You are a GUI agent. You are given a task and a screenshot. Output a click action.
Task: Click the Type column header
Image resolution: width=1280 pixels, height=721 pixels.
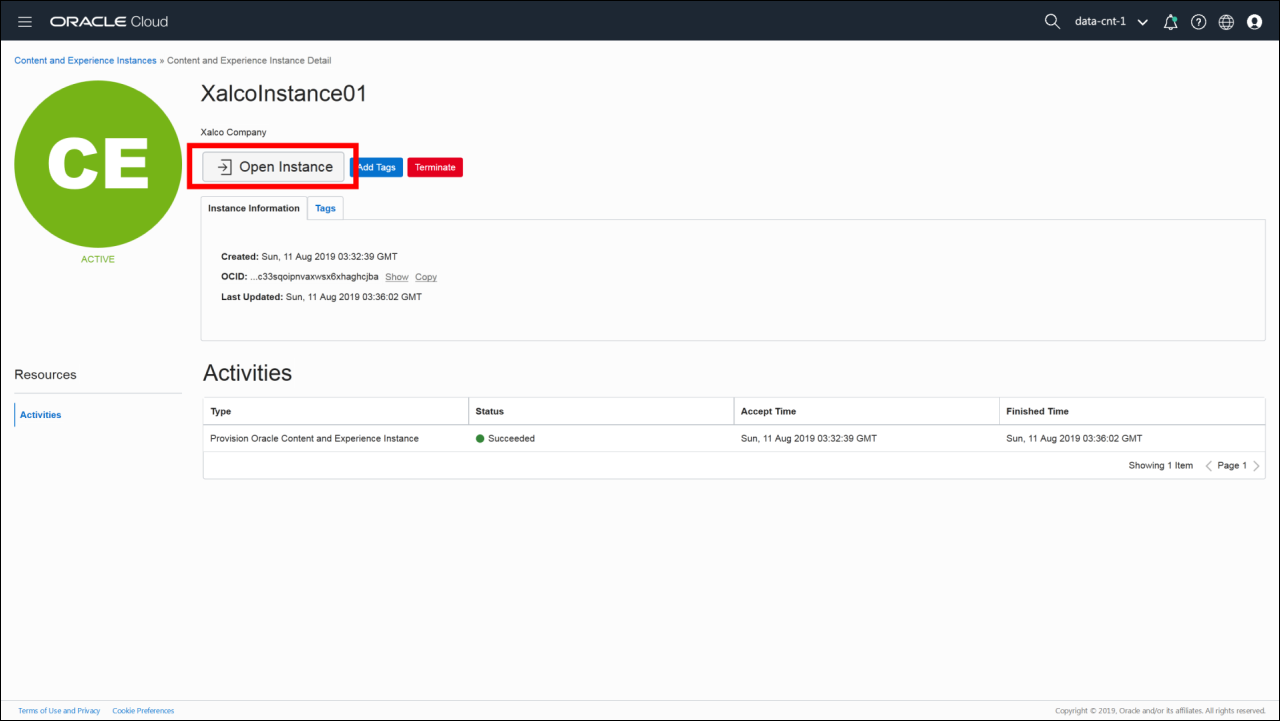(x=336, y=411)
